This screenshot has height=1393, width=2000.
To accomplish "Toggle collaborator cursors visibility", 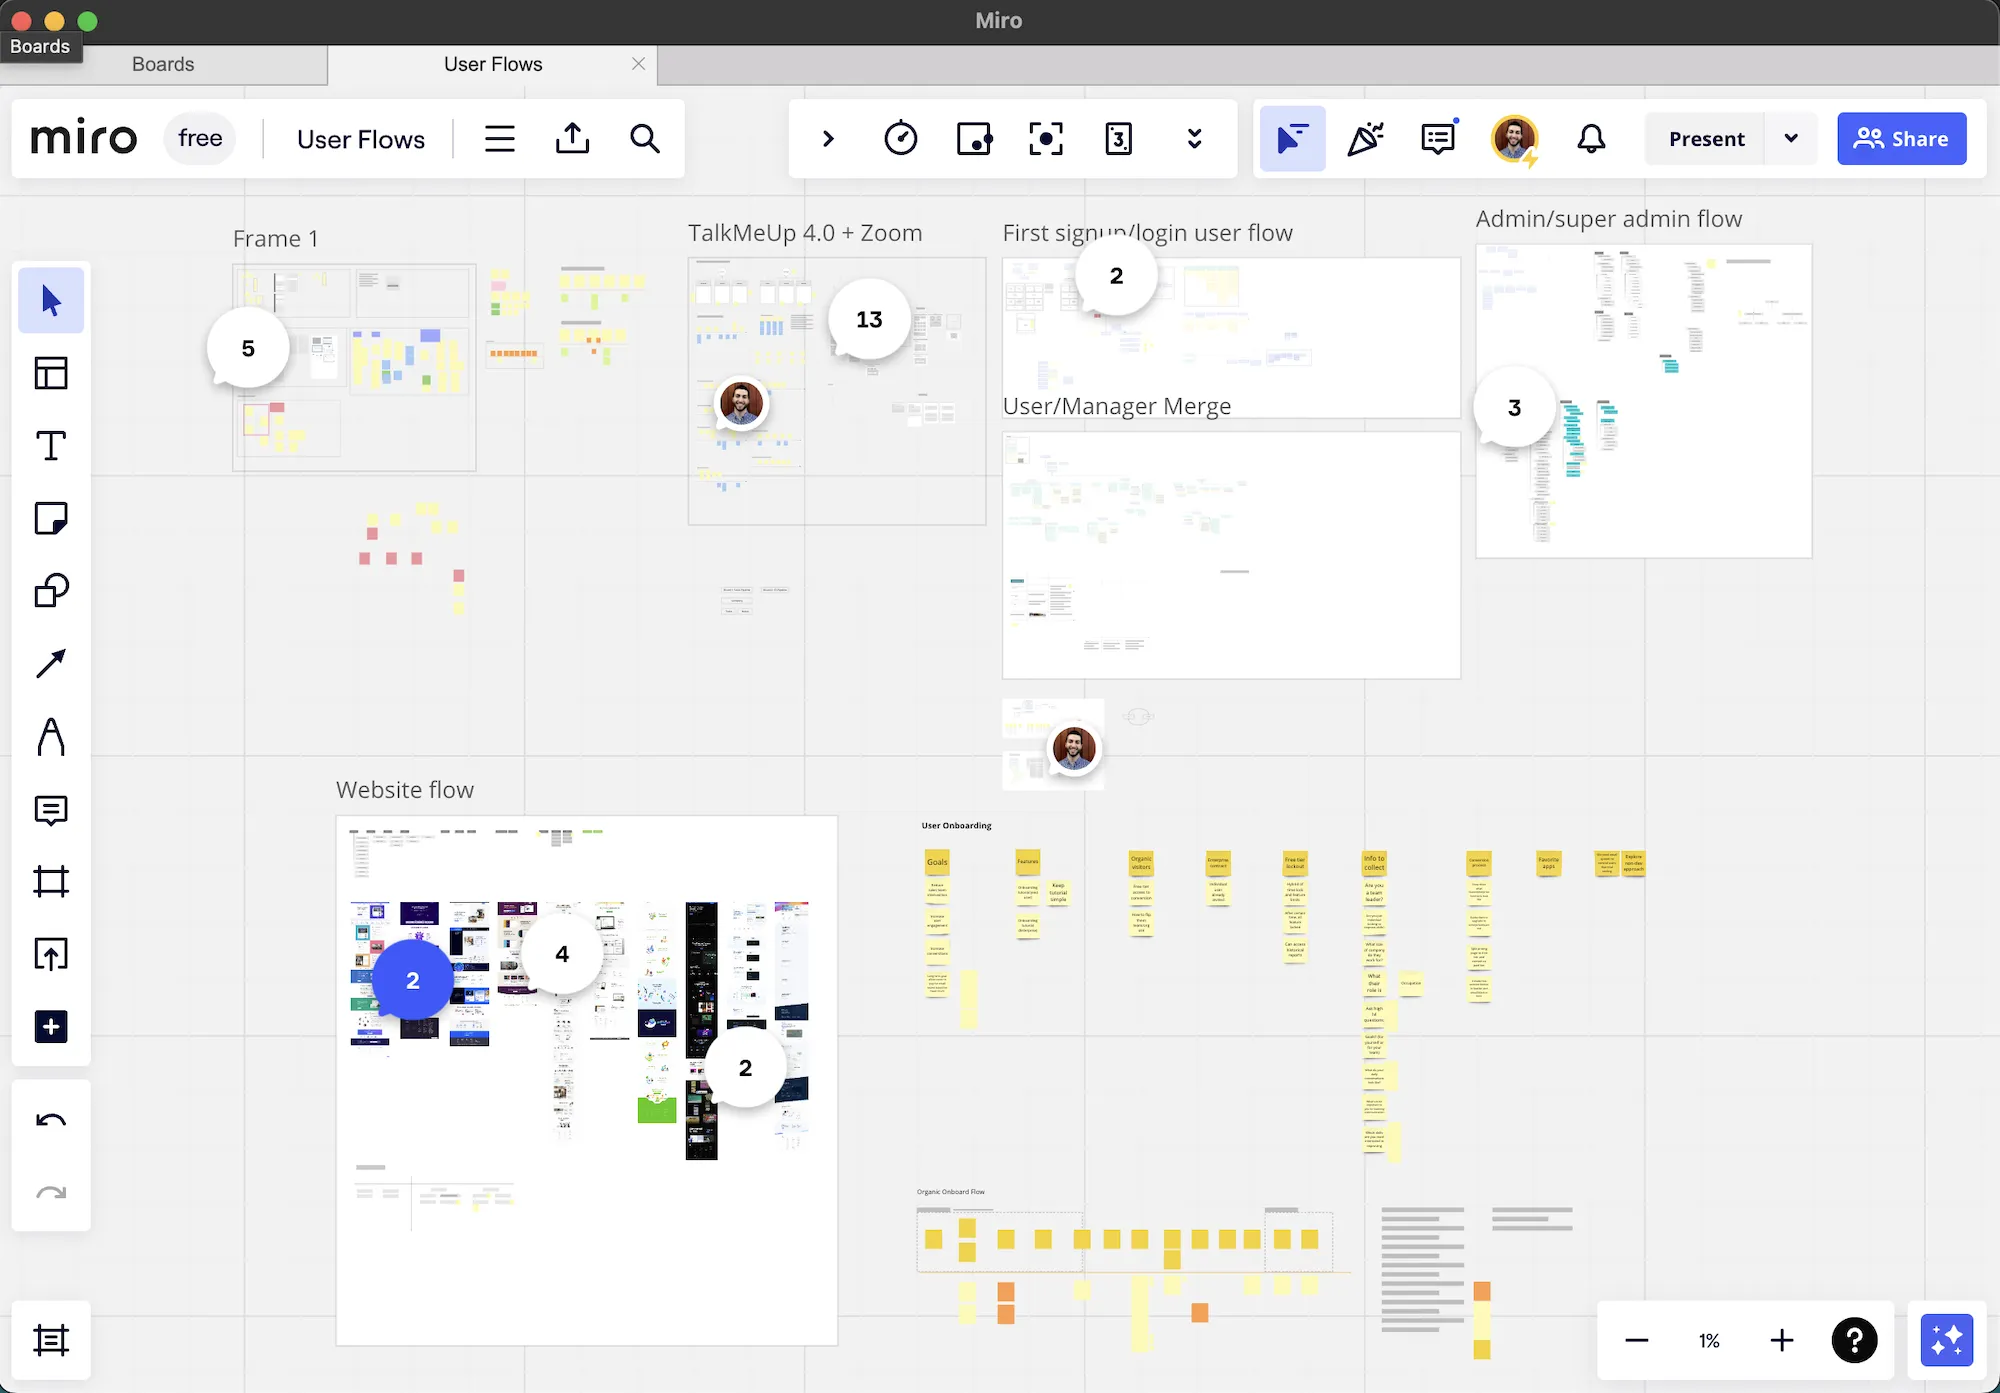I will pos(1292,138).
